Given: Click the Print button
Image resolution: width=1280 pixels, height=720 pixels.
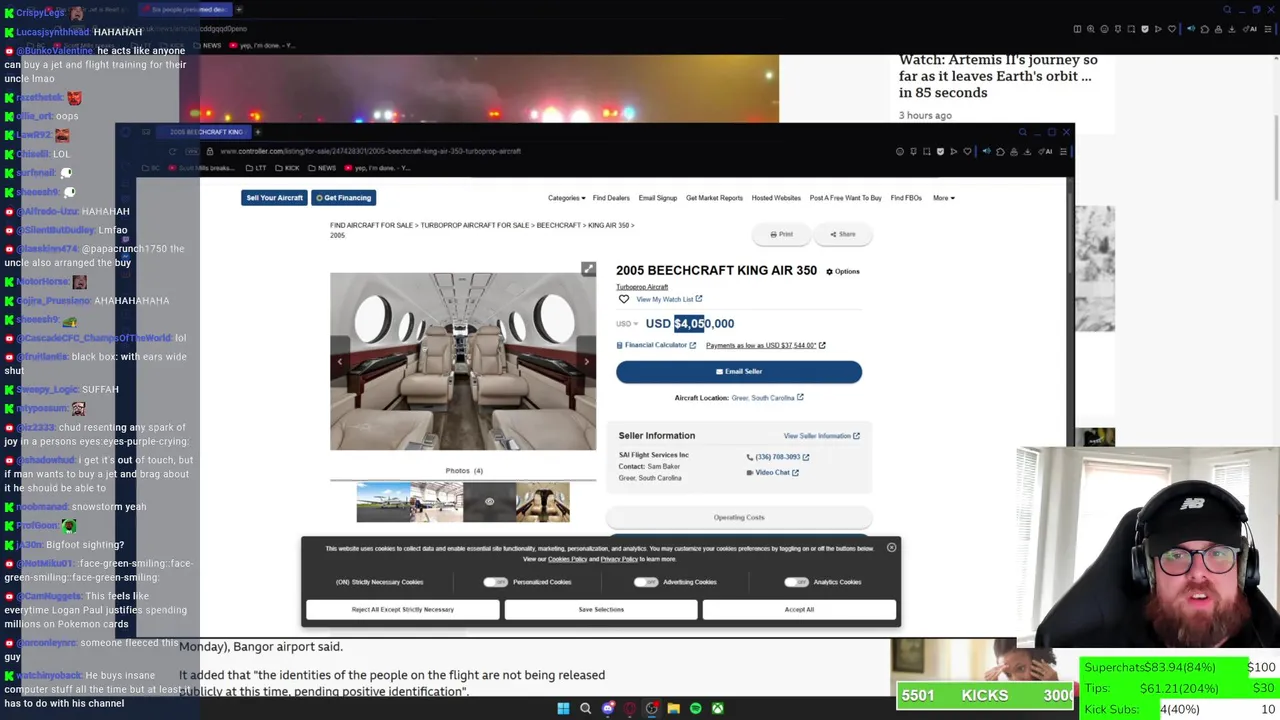Looking at the screenshot, I should coord(782,234).
